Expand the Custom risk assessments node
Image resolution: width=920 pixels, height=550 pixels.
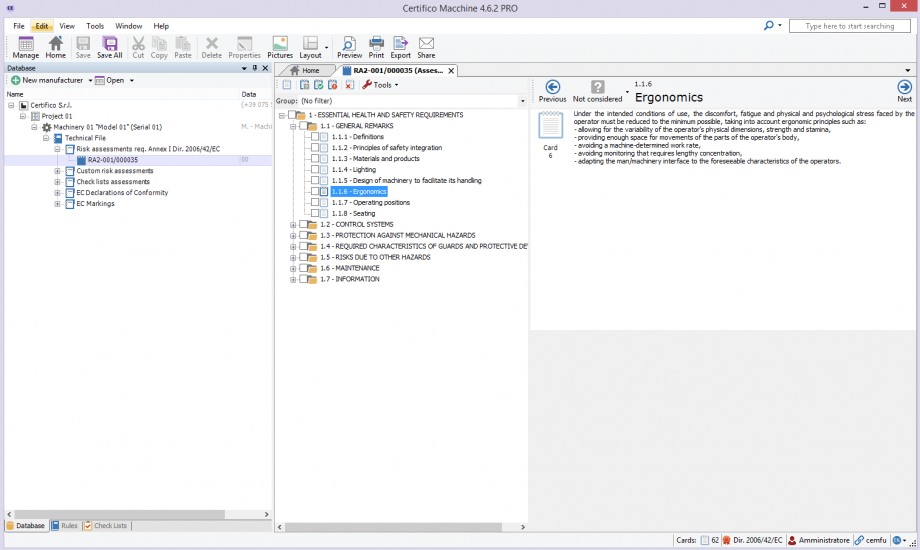pos(58,171)
